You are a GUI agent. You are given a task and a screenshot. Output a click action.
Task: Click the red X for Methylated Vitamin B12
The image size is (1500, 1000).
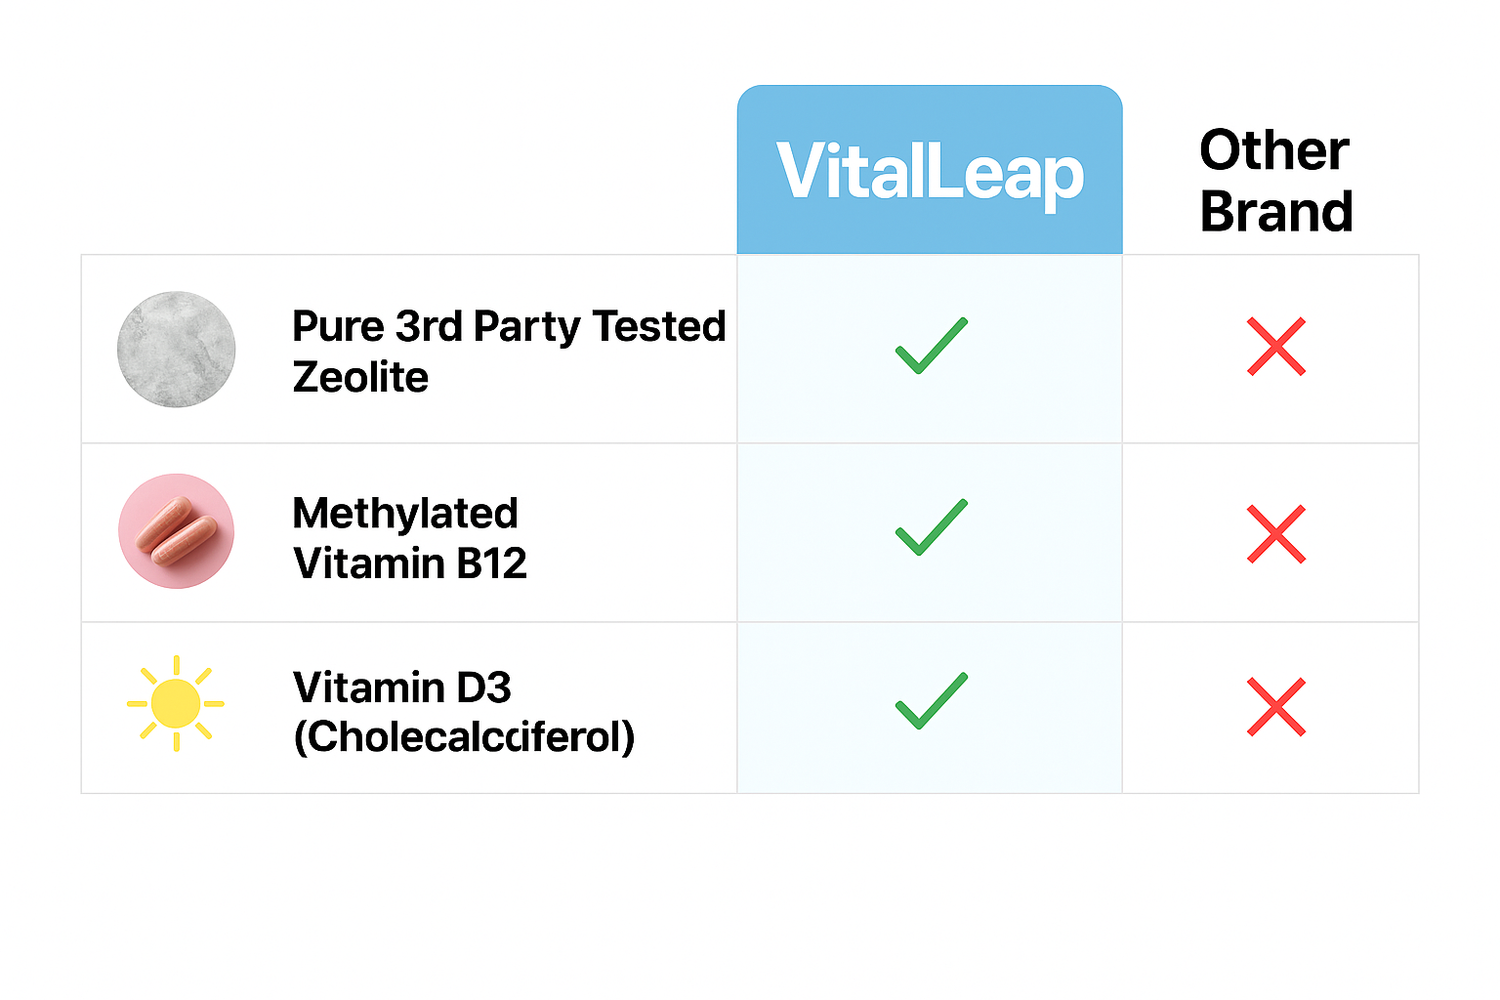point(1276,534)
